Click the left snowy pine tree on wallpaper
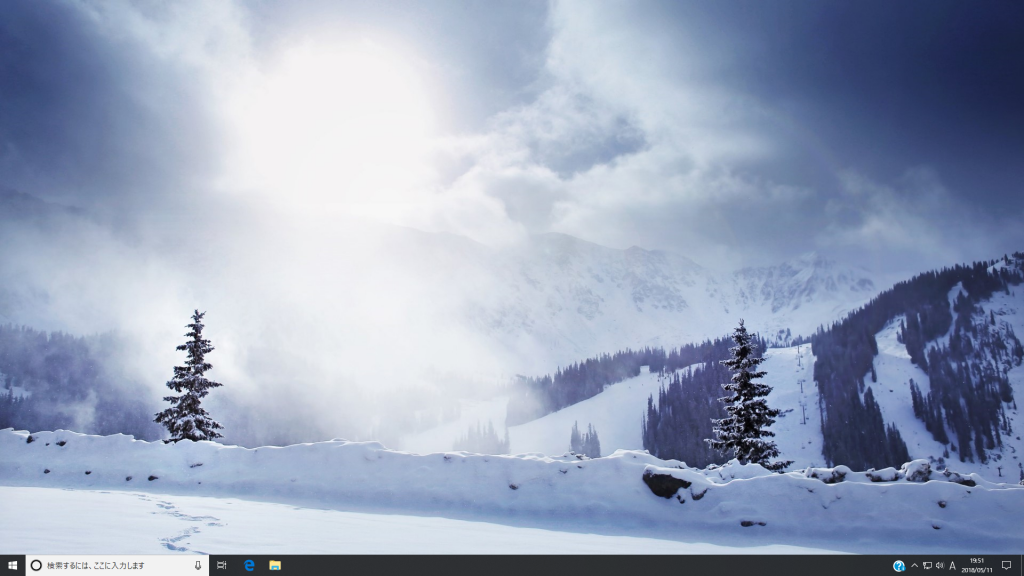 click(190, 380)
